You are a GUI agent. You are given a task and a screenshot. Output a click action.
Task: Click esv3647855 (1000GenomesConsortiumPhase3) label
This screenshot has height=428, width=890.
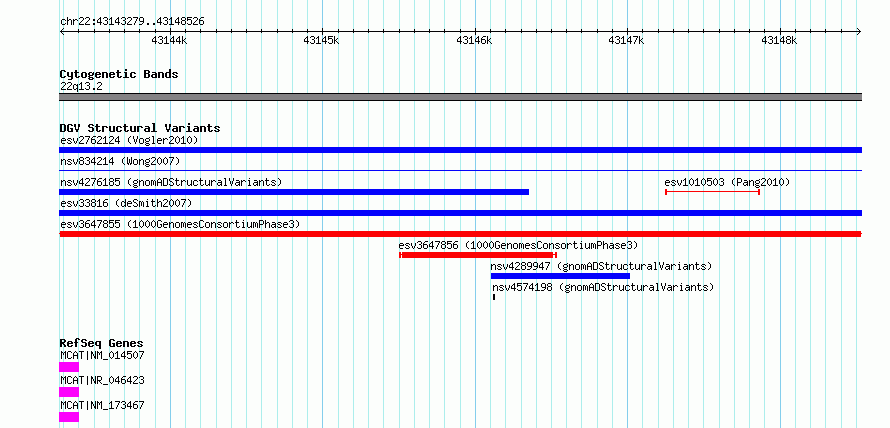(x=180, y=224)
